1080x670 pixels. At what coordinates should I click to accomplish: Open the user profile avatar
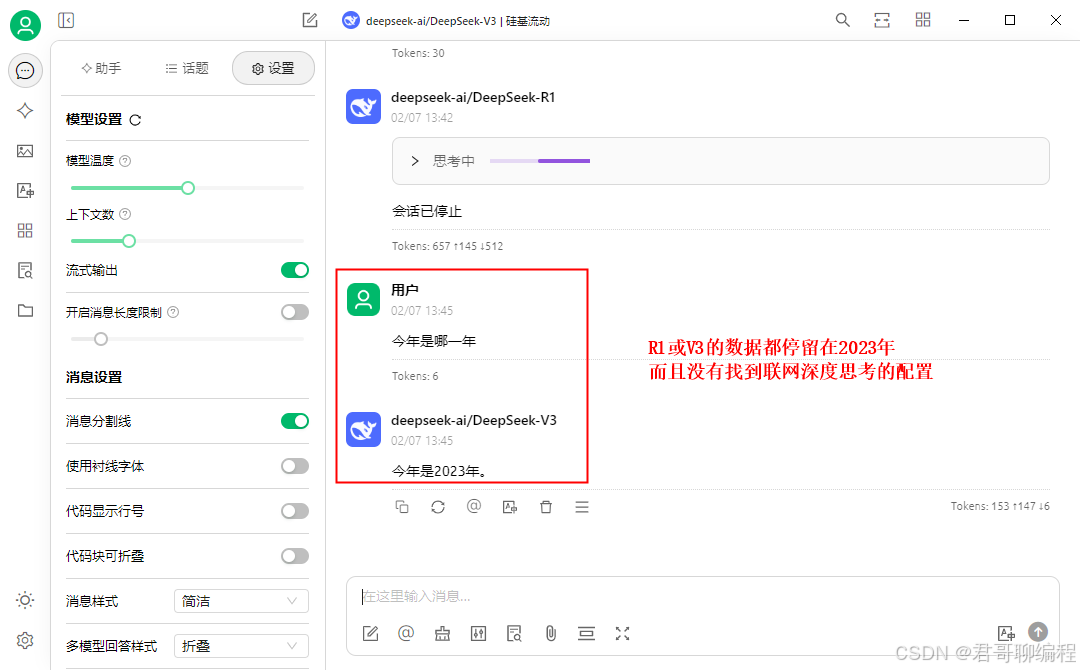pyautogui.click(x=25, y=25)
